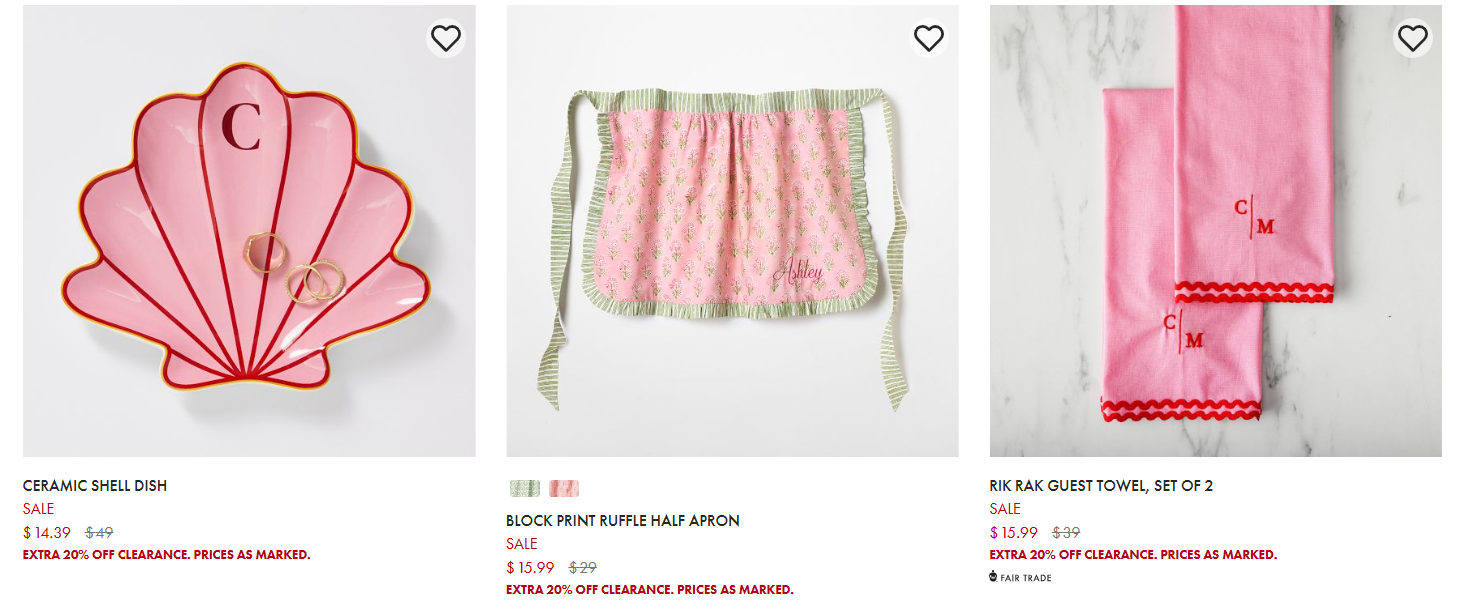Open Rik Rak Guest Towel, Set of 2 link
The image size is (1460, 600).
pyautogui.click(x=1101, y=486)
